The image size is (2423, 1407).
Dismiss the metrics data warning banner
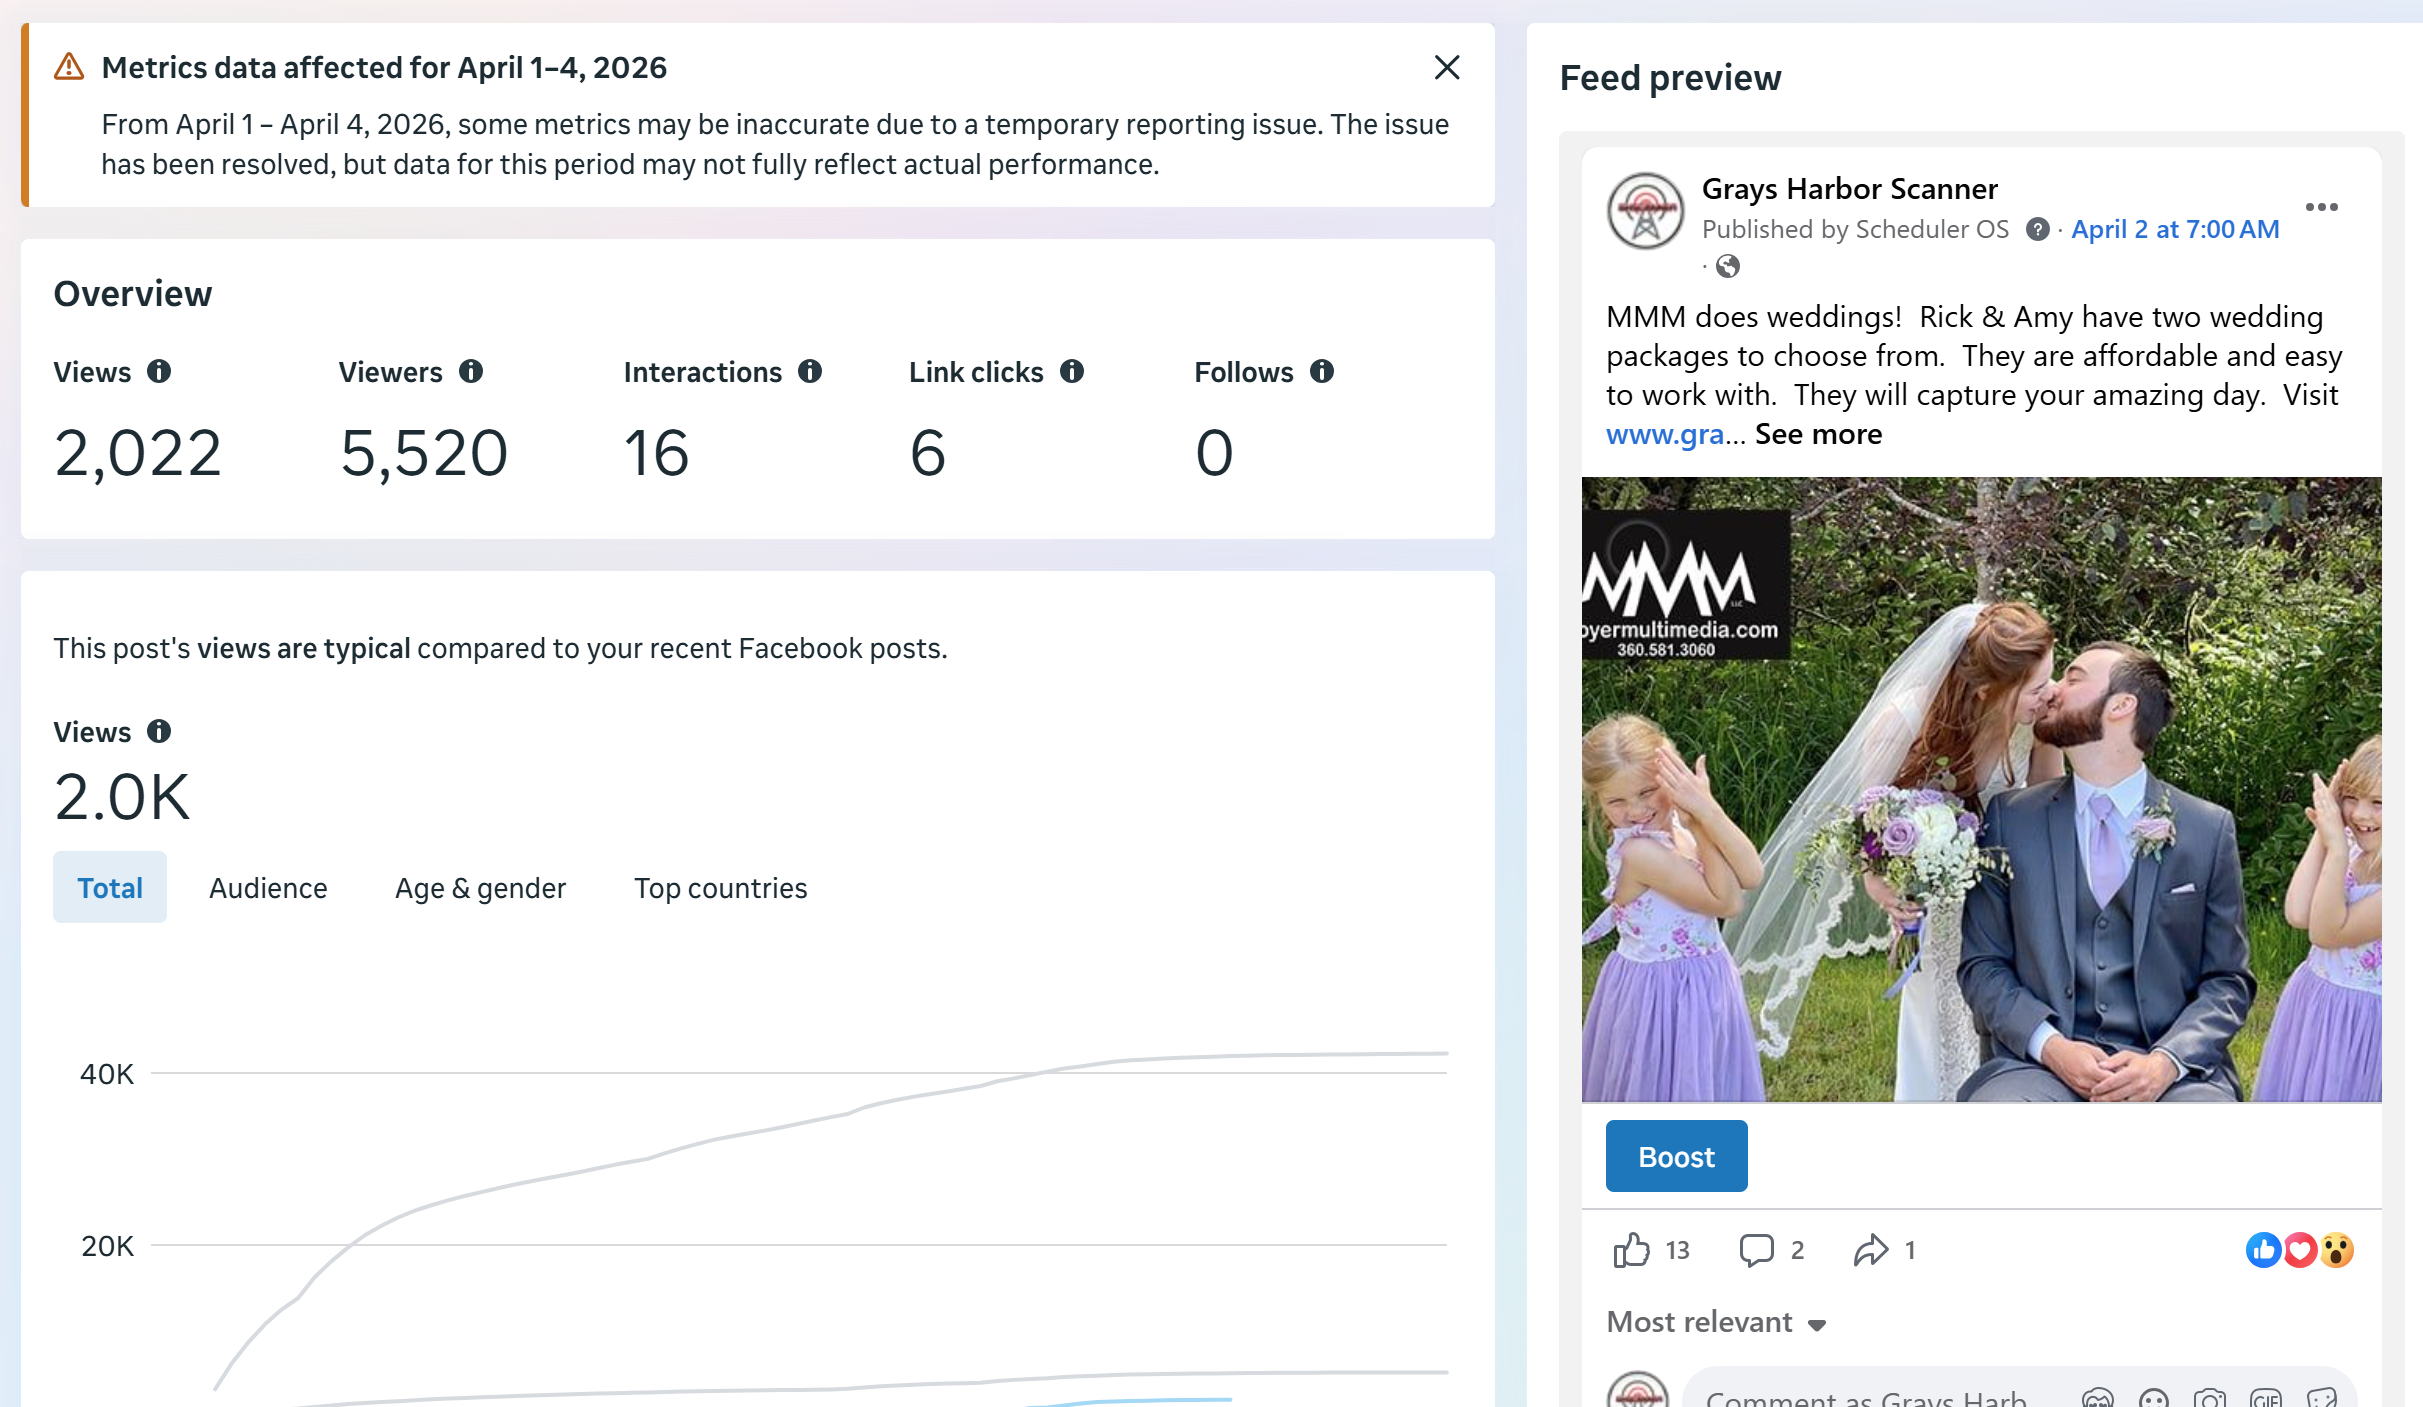pos(1446,68)
